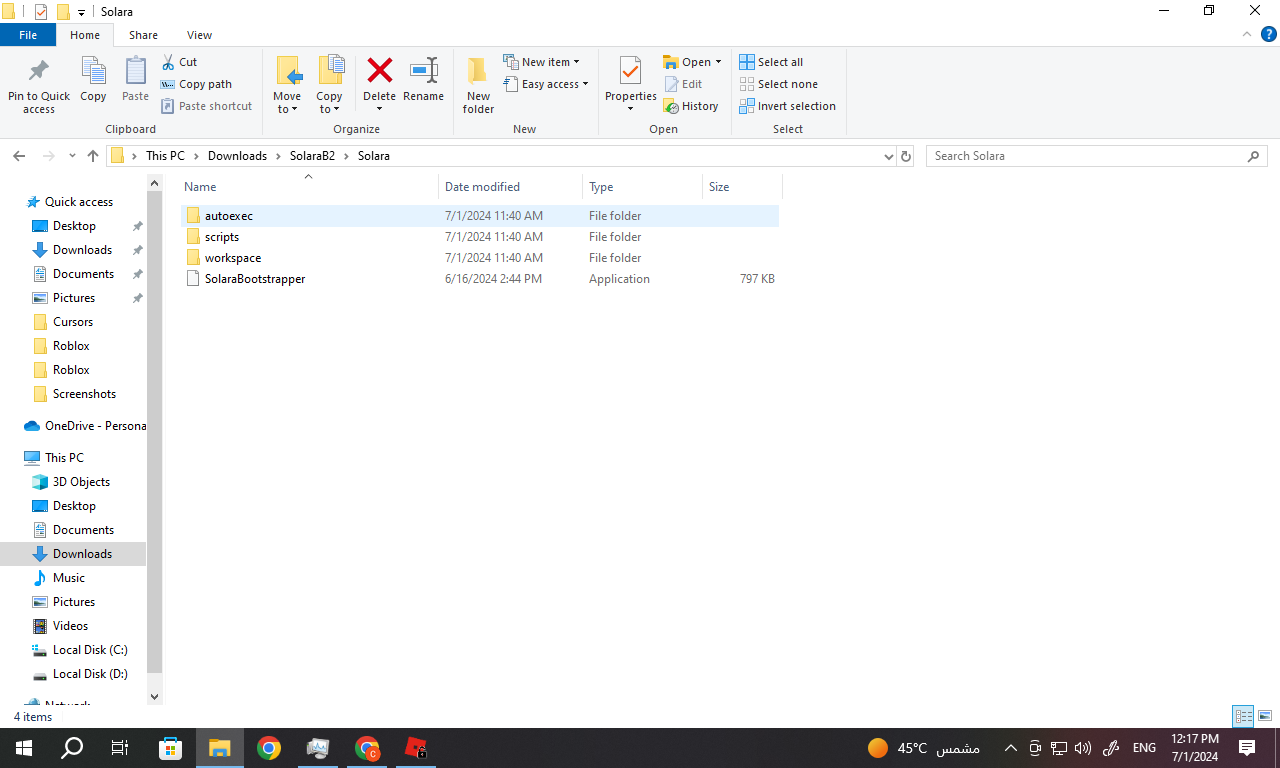Go back to previous folder

click(19, 156)
